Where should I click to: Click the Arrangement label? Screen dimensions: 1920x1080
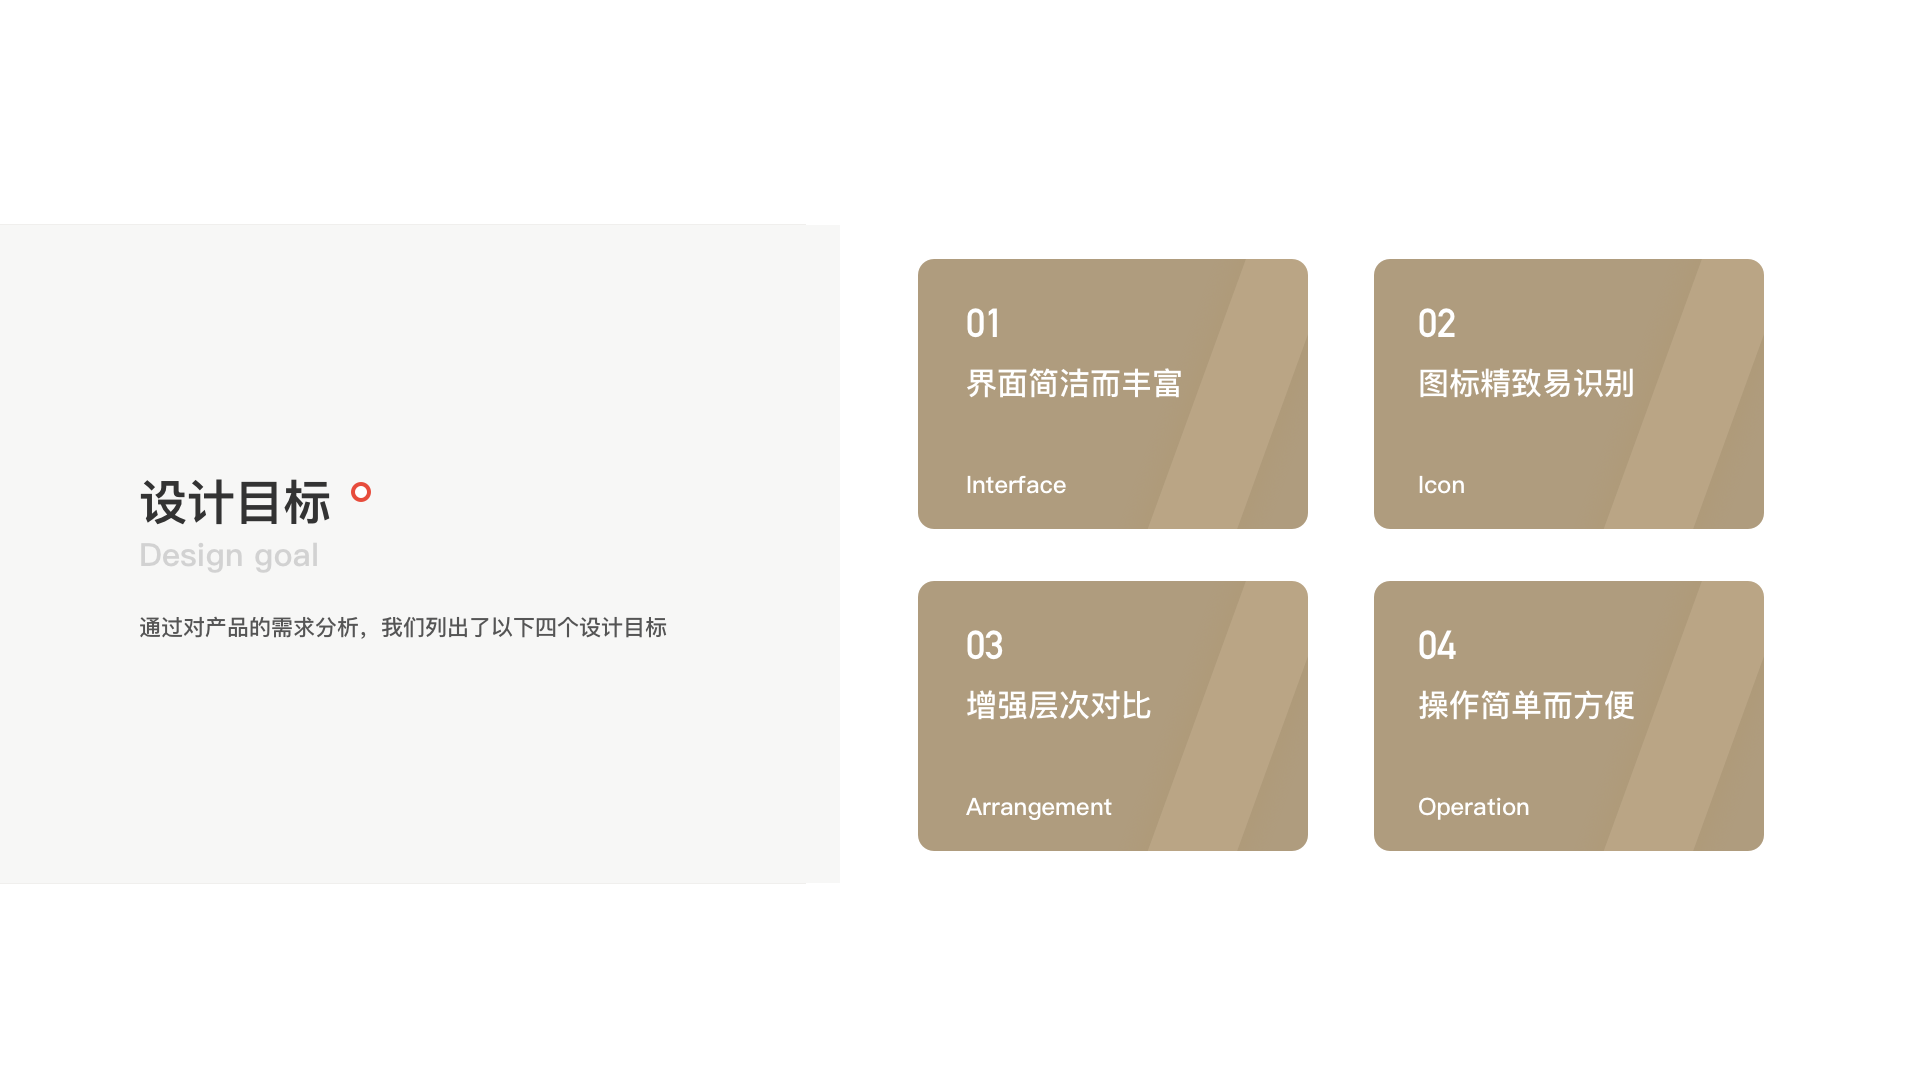1039,807
